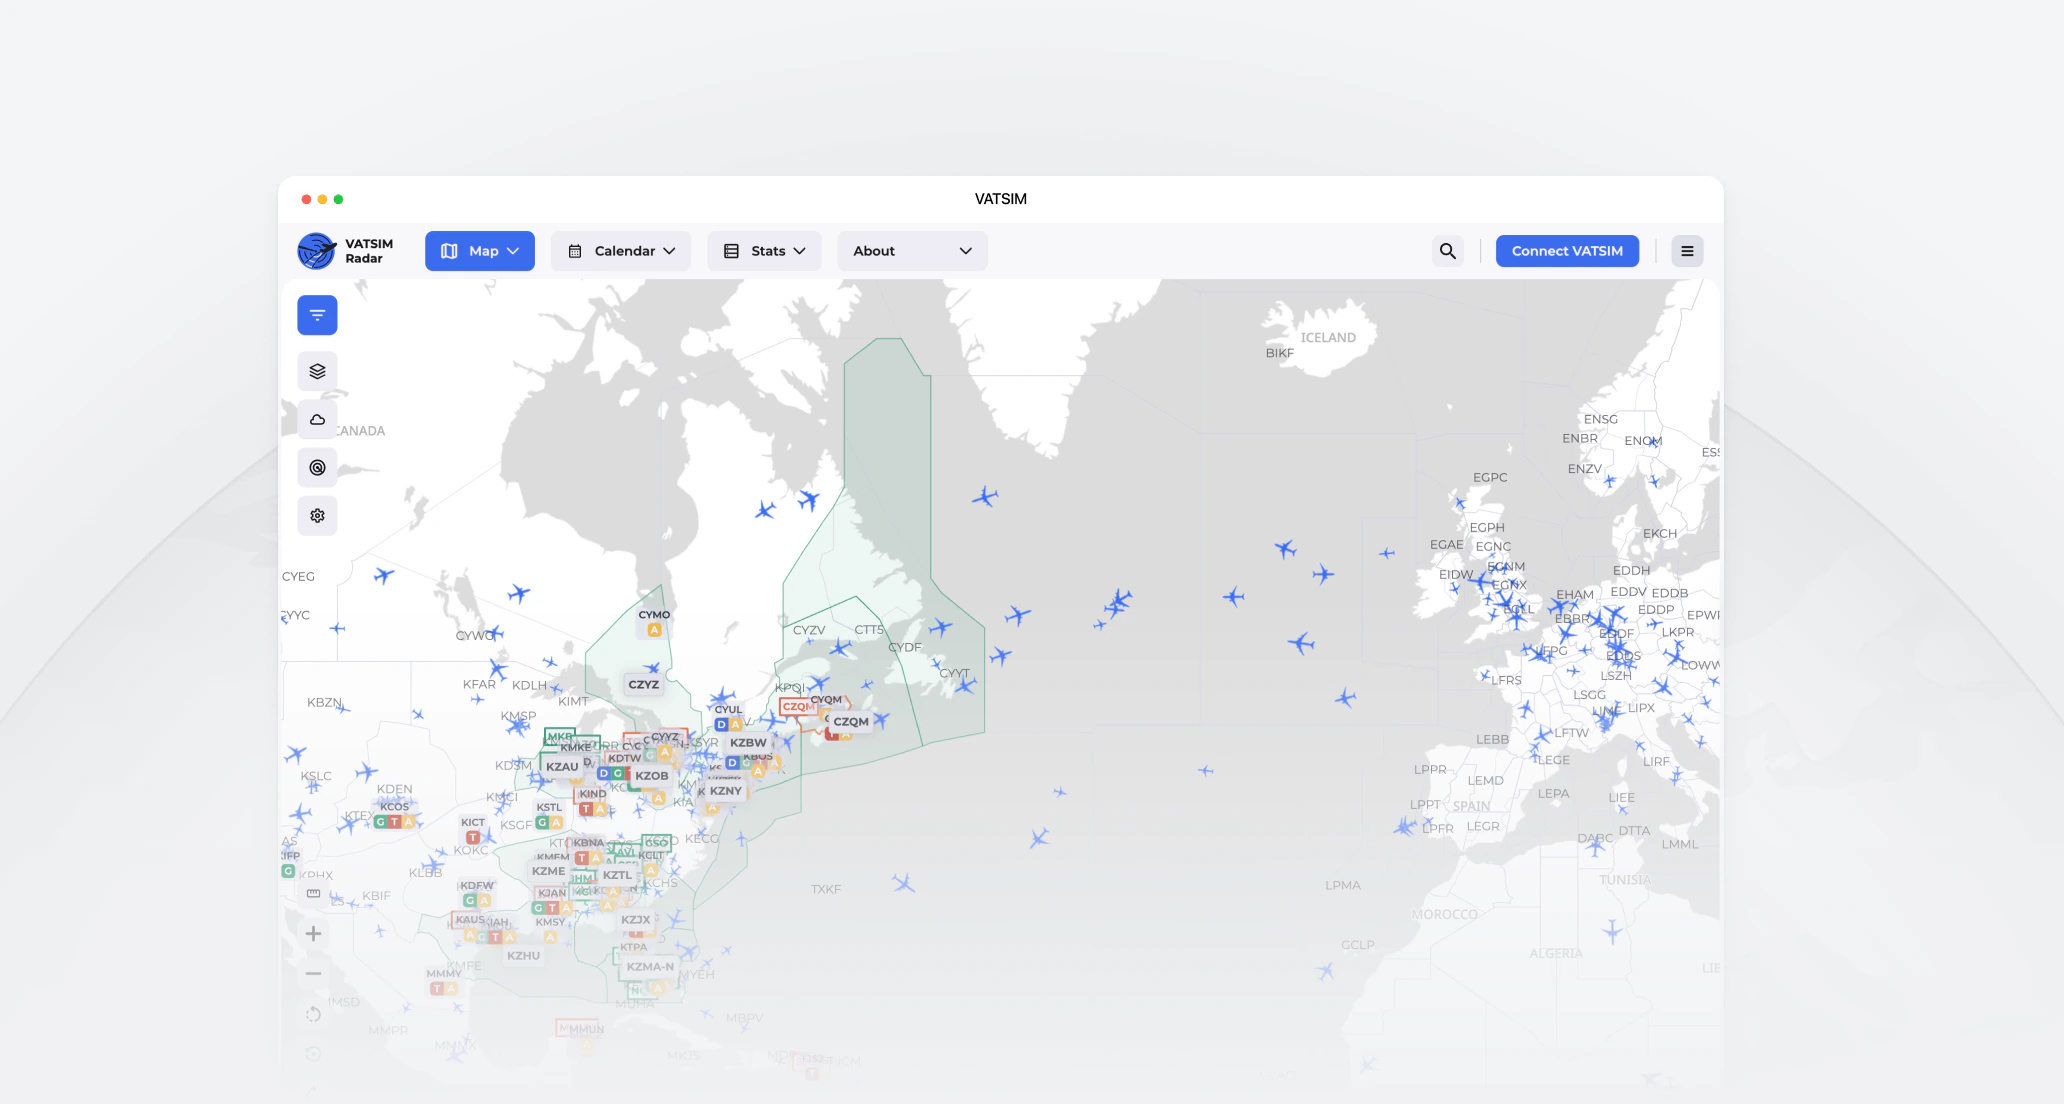The width and height of the screenshot is (2064, 1104).
Task: Click the ENBR airport label
Action: 1580,439
